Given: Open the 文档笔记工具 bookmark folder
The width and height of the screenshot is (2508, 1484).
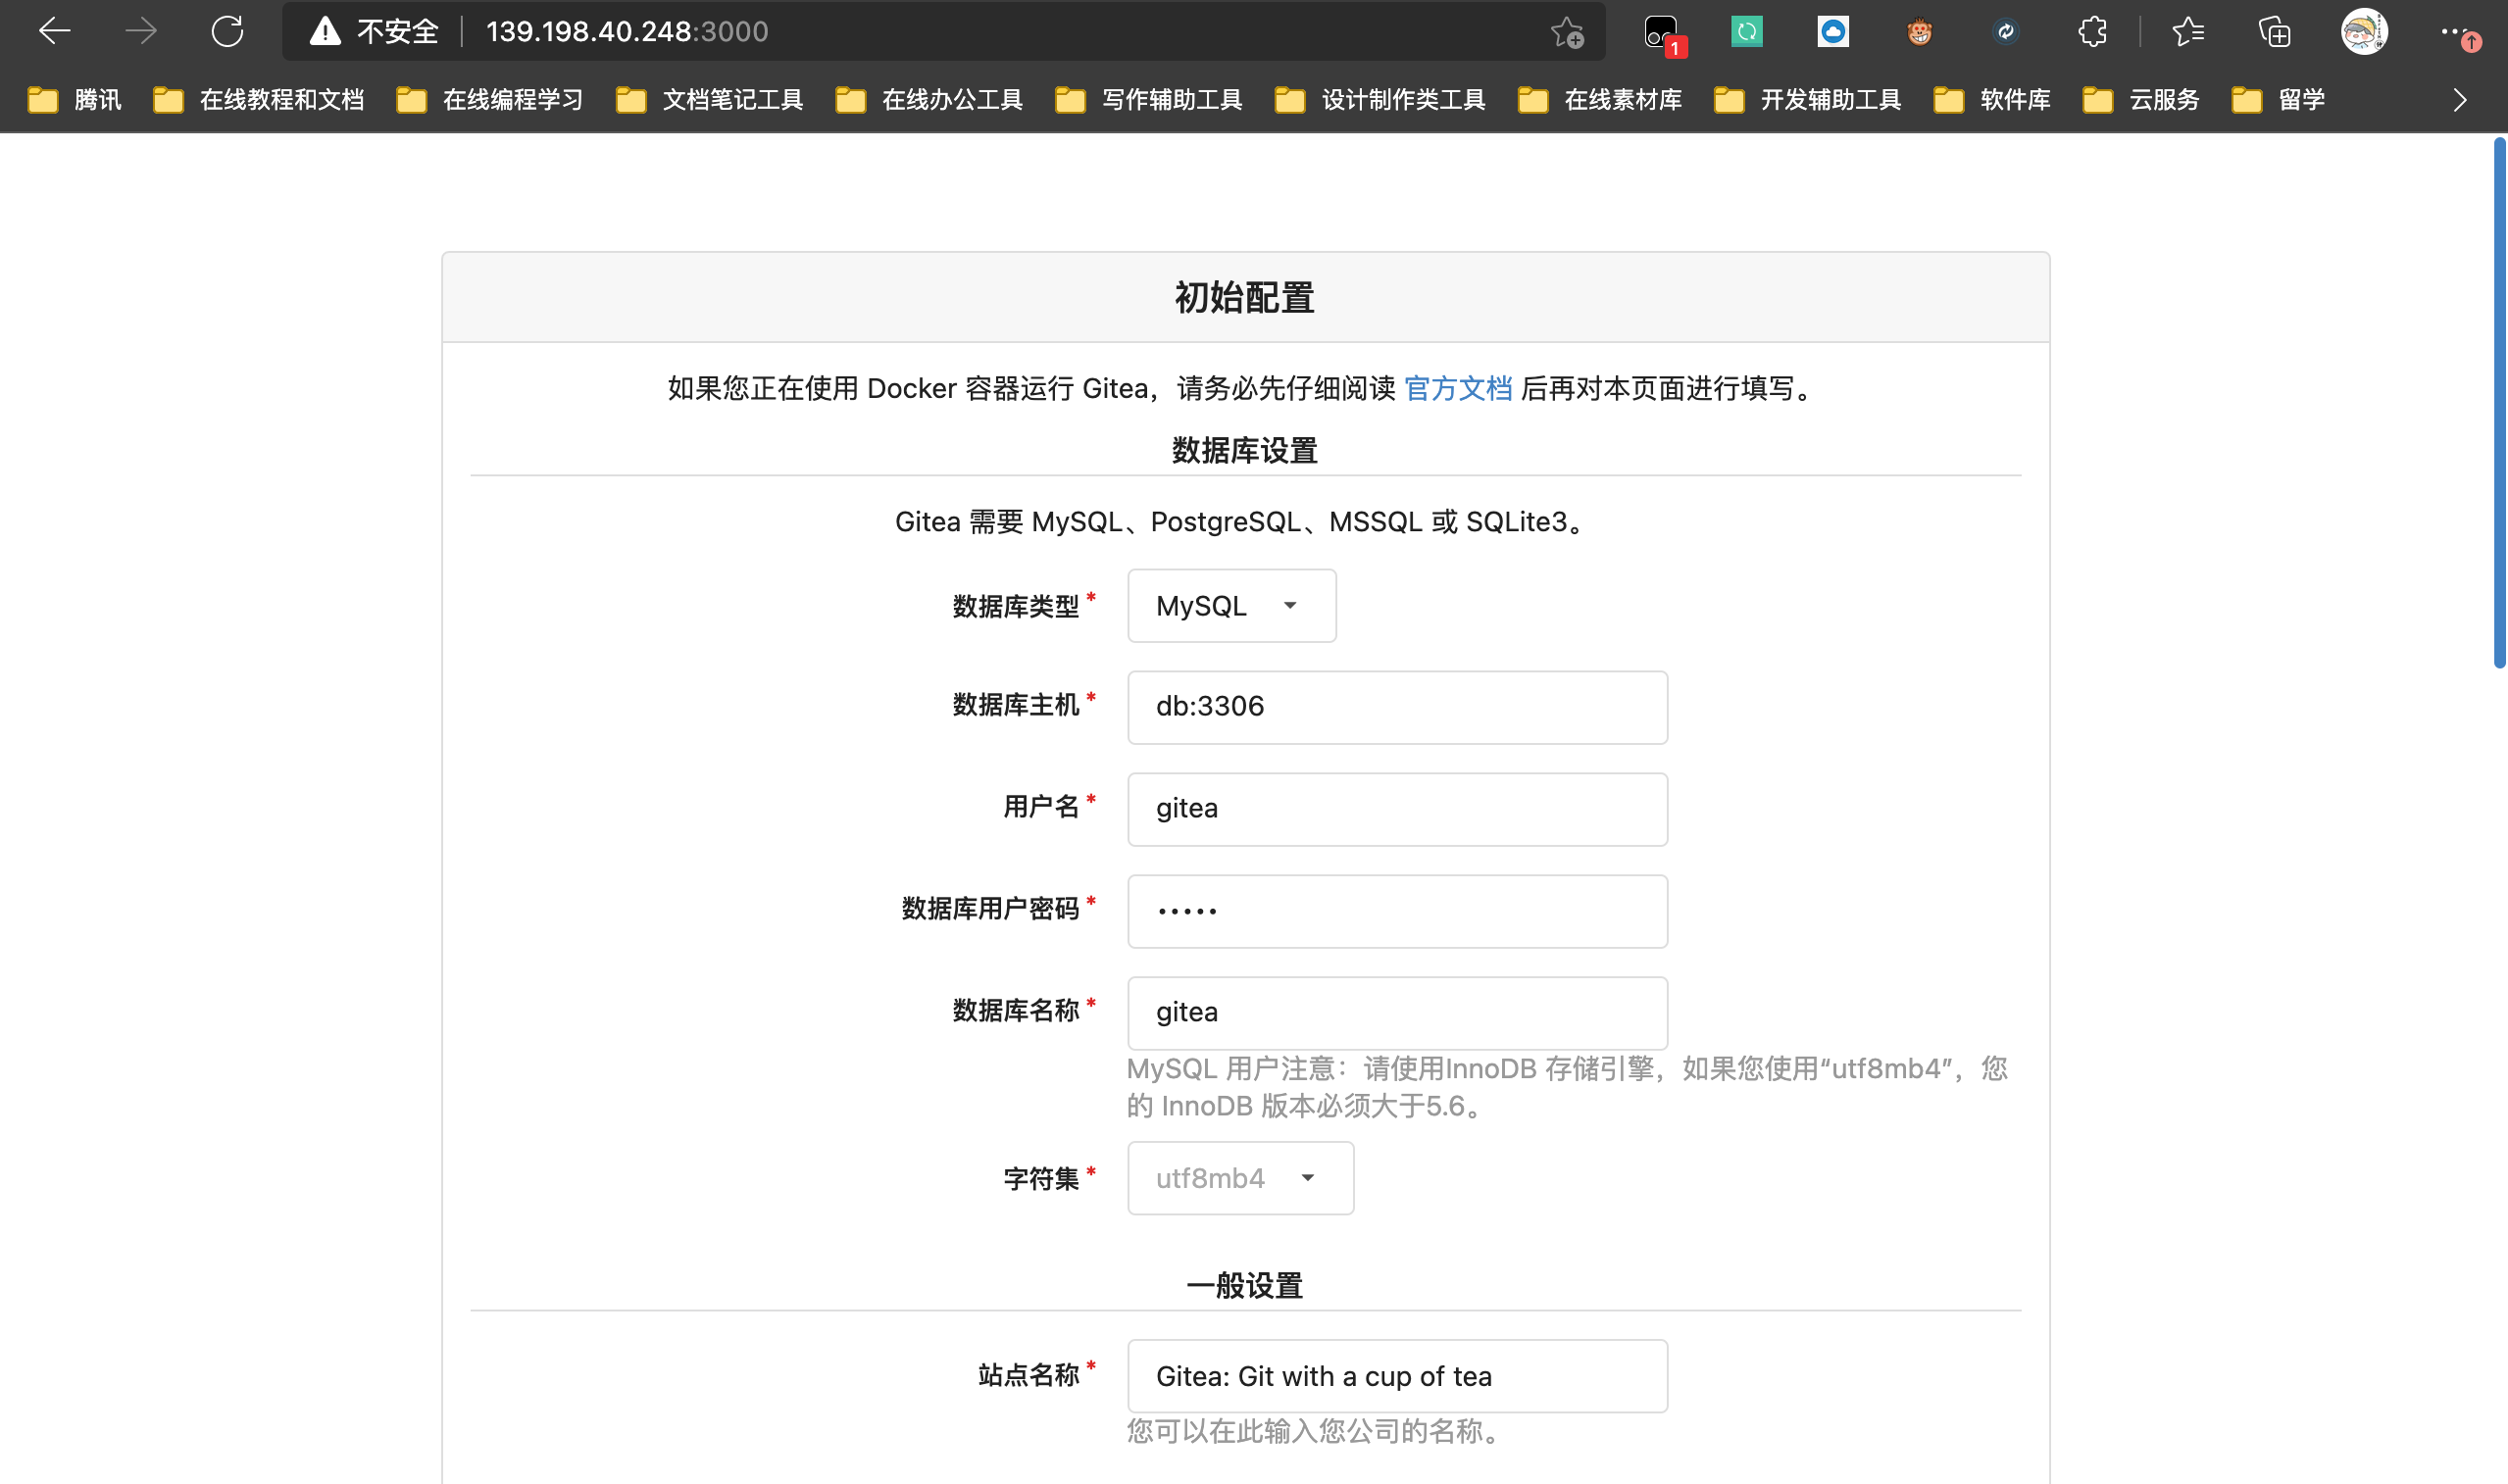Looking at the screenshot, I should [710, 100].
